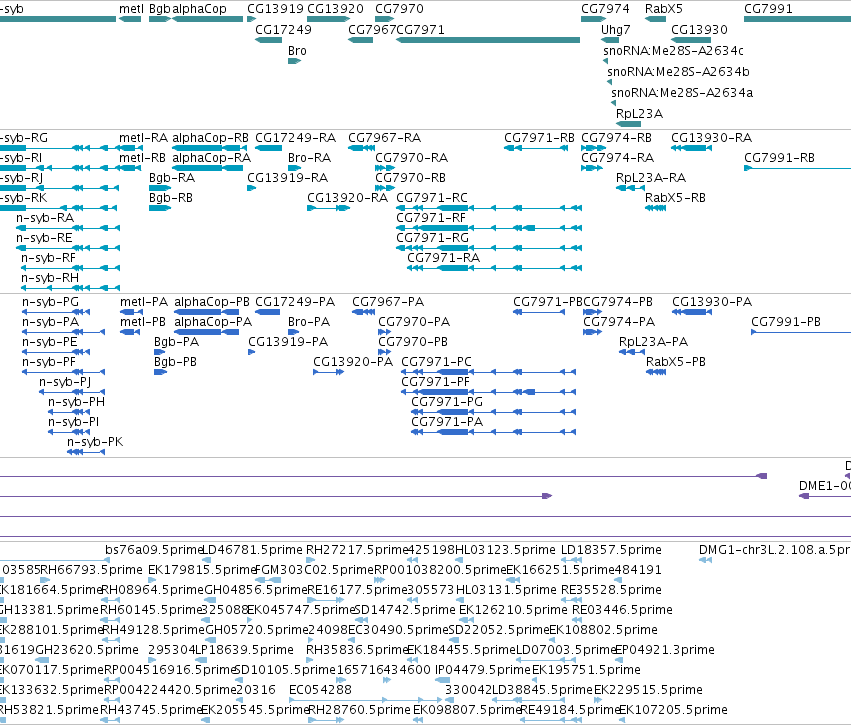Click the RabX5 gene label
Screen dimensions: 851x725
tap(664, 9)
